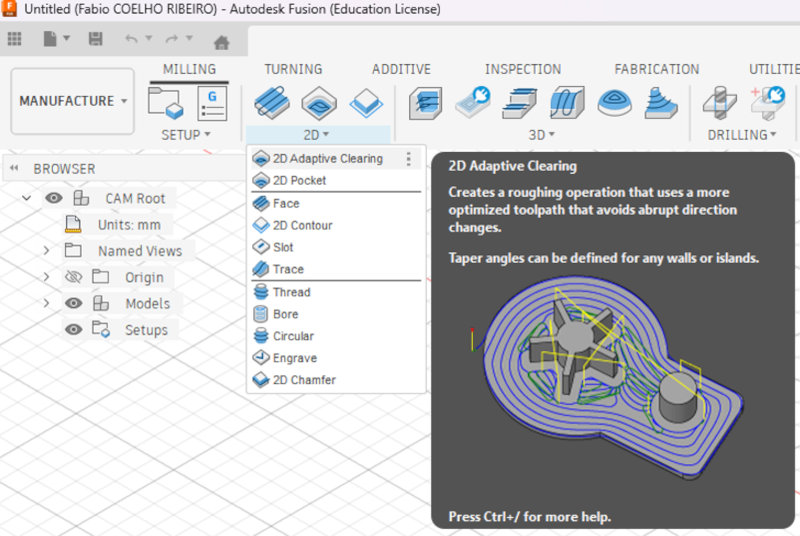Collapse the BROWSER panel arrows
Image resolution: width=800 pixels, height=536 pixels.
point(14,168)
